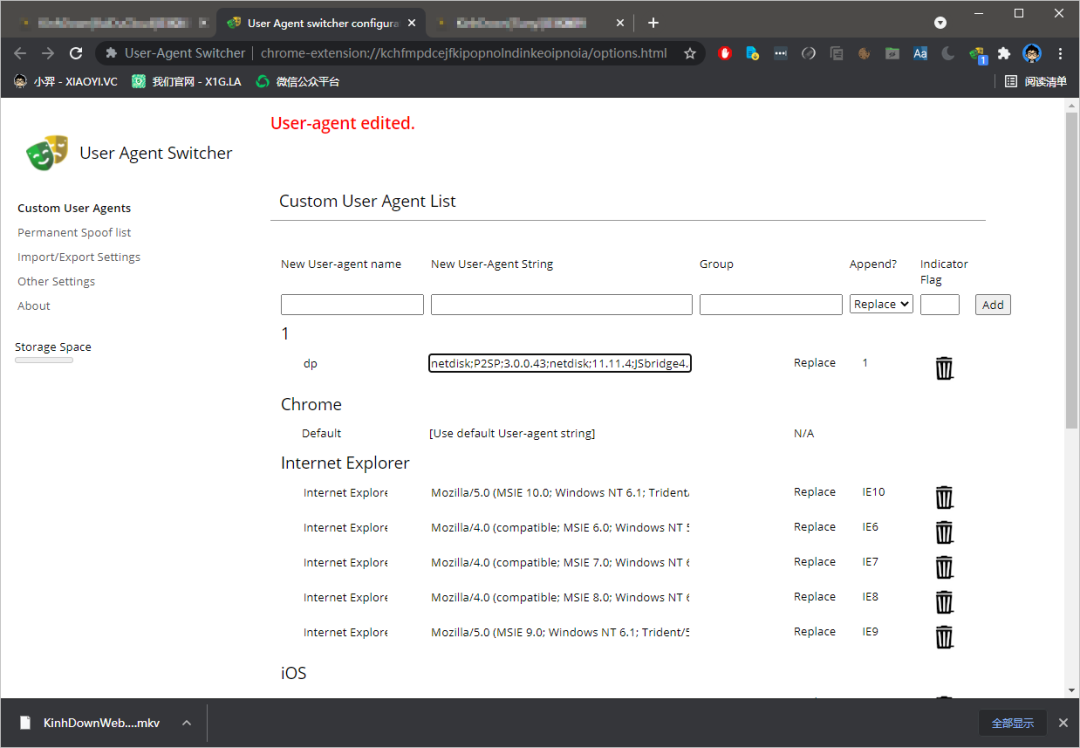Delete the IE8 user agent entry
This screenshot has height=748, width=1080.
click(x=944, y=602)
